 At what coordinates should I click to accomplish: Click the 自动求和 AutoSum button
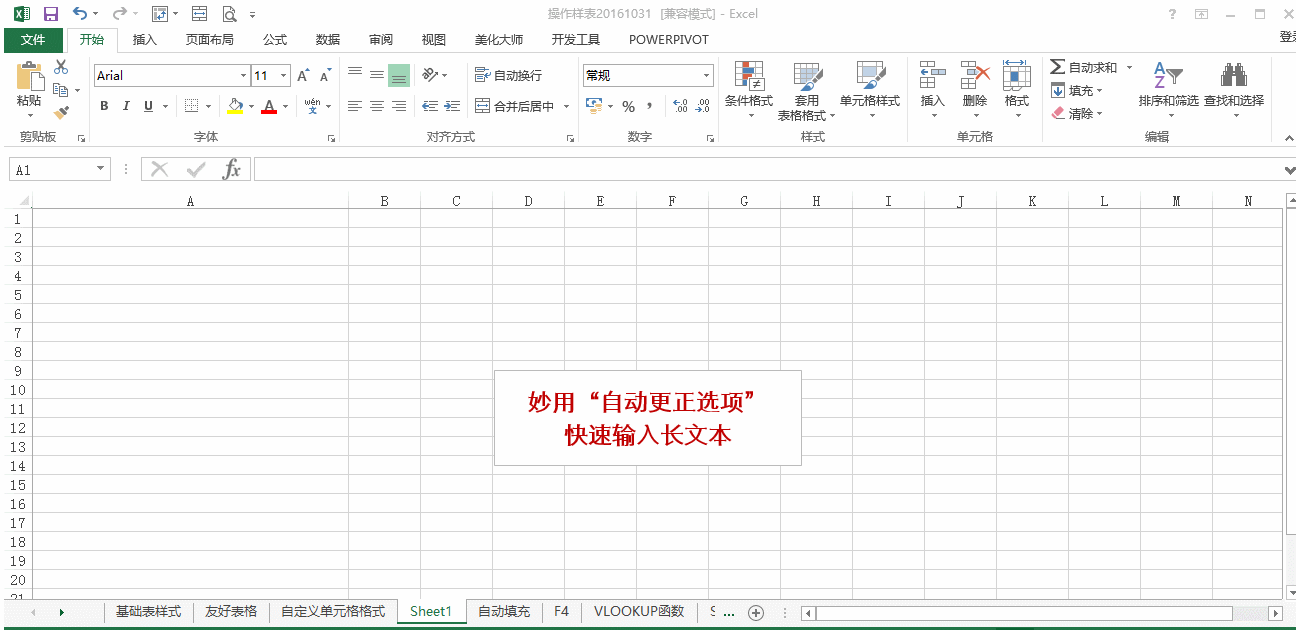tap(1084, 67)
